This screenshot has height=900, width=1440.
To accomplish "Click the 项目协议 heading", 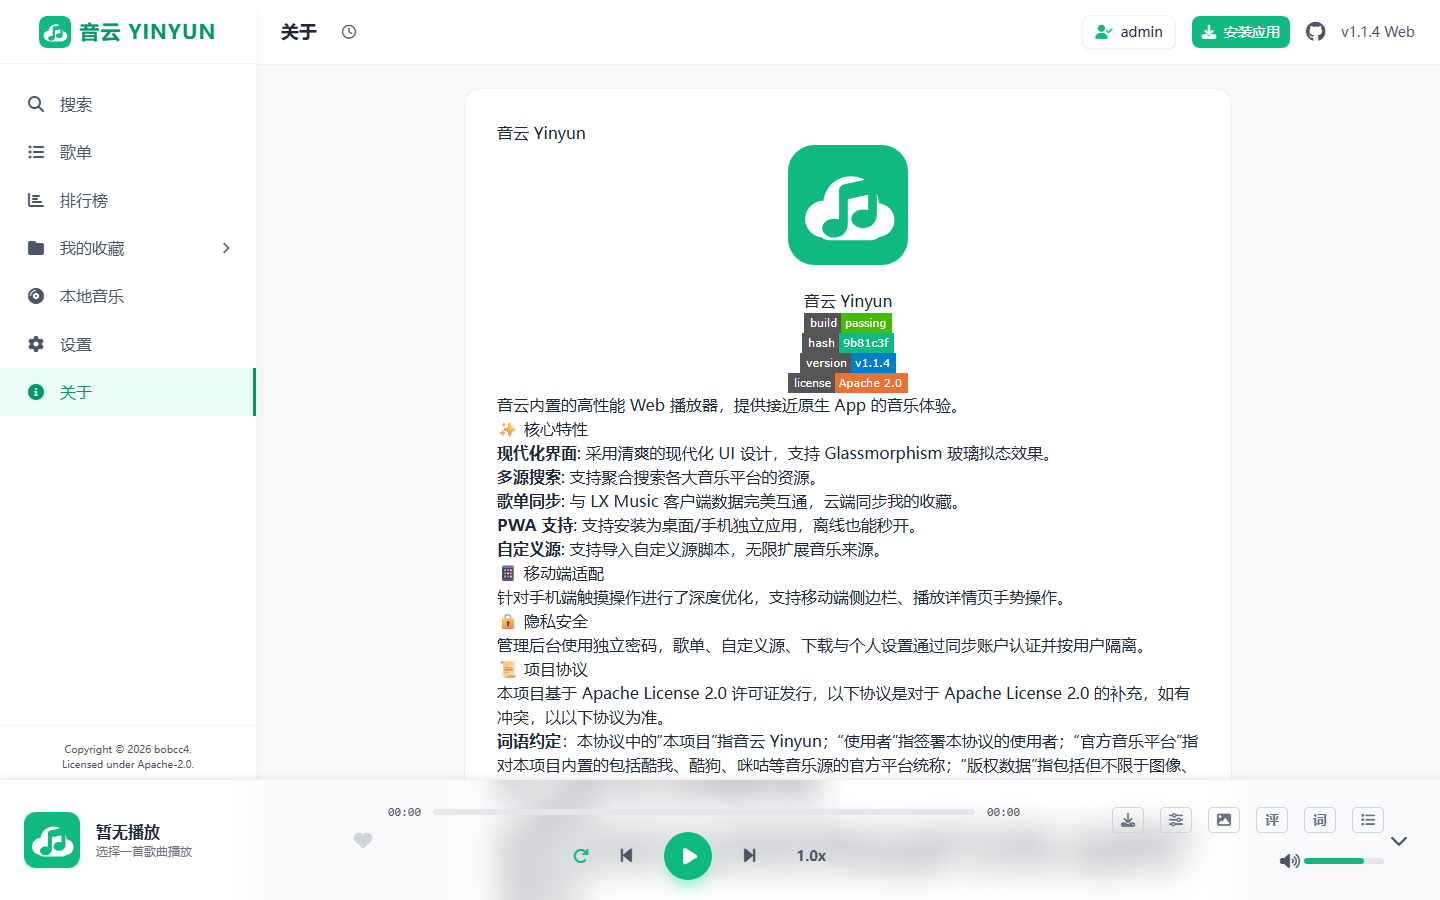I will pyautogui.click(x=556, y=669).
